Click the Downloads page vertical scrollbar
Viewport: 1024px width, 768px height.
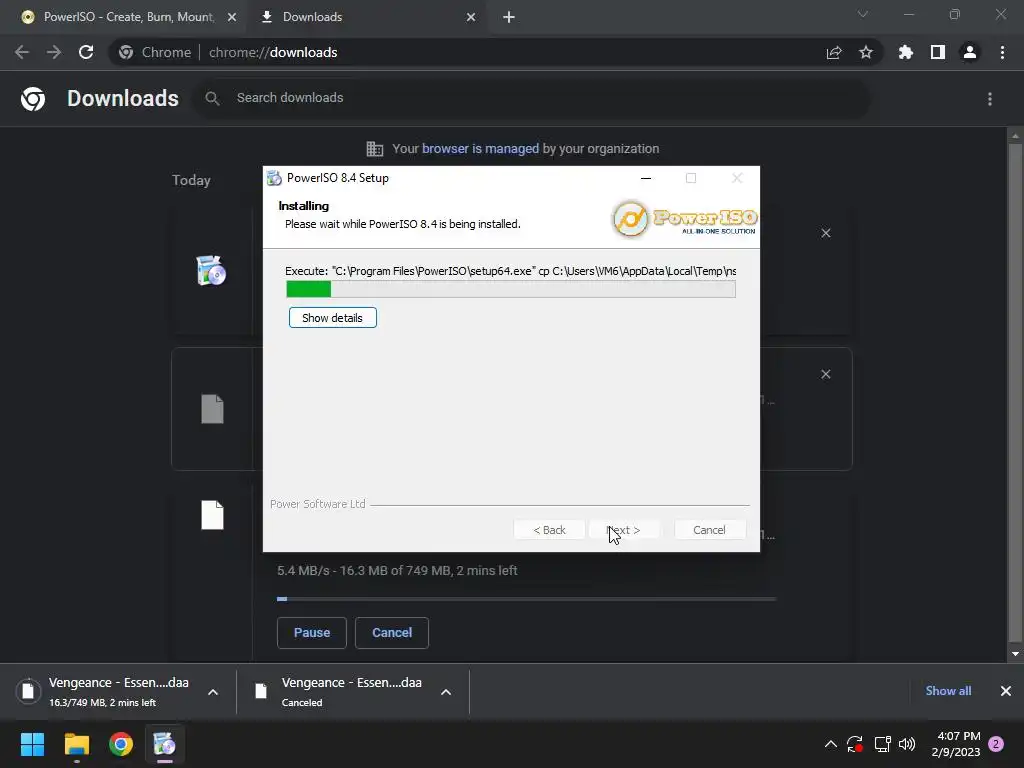click(1015, 392)
